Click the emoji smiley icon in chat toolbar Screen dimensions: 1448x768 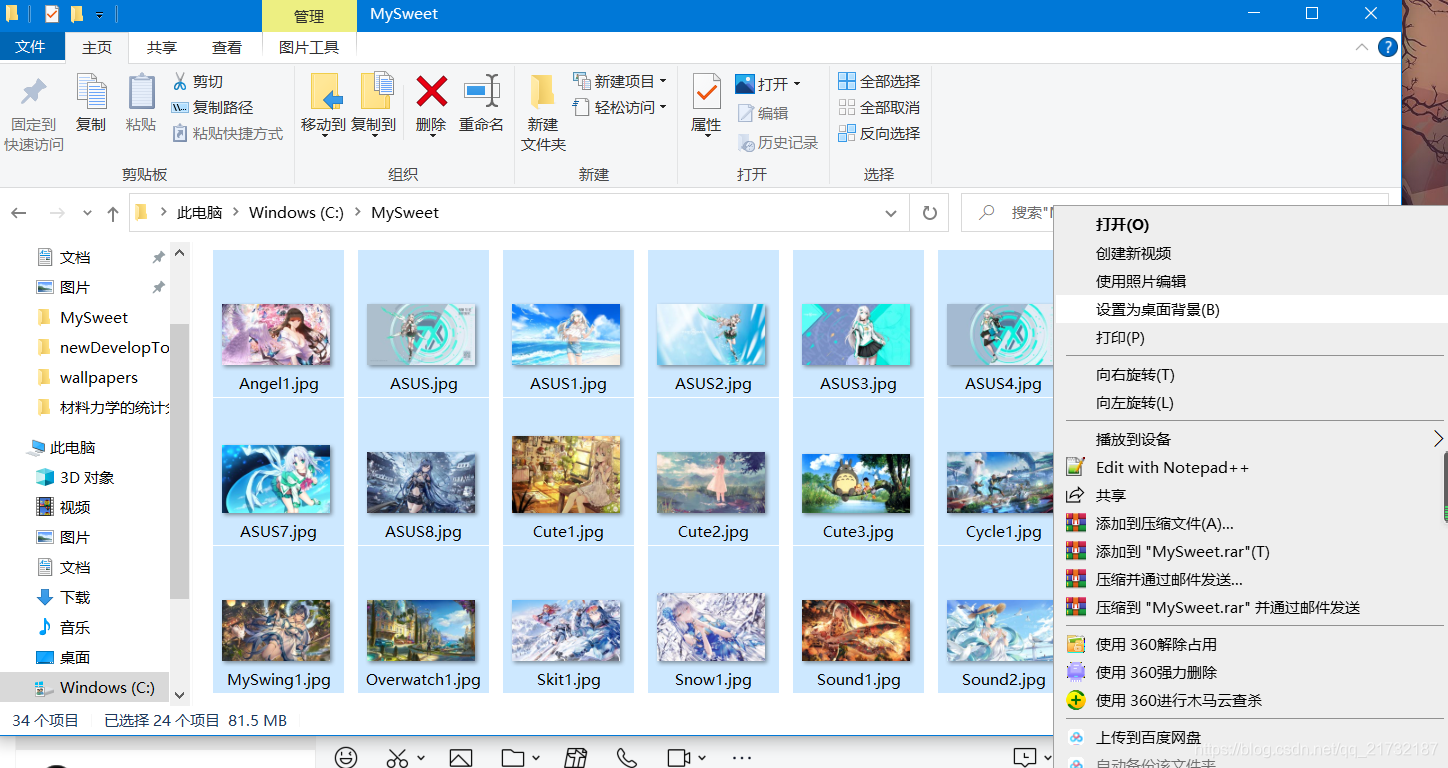point(346,757)
